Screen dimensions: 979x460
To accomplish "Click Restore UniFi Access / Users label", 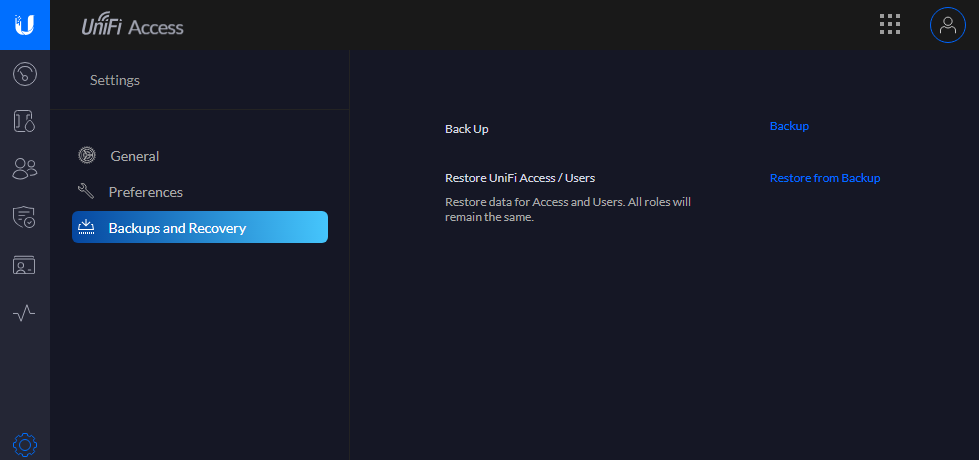I will click(520, 178).
